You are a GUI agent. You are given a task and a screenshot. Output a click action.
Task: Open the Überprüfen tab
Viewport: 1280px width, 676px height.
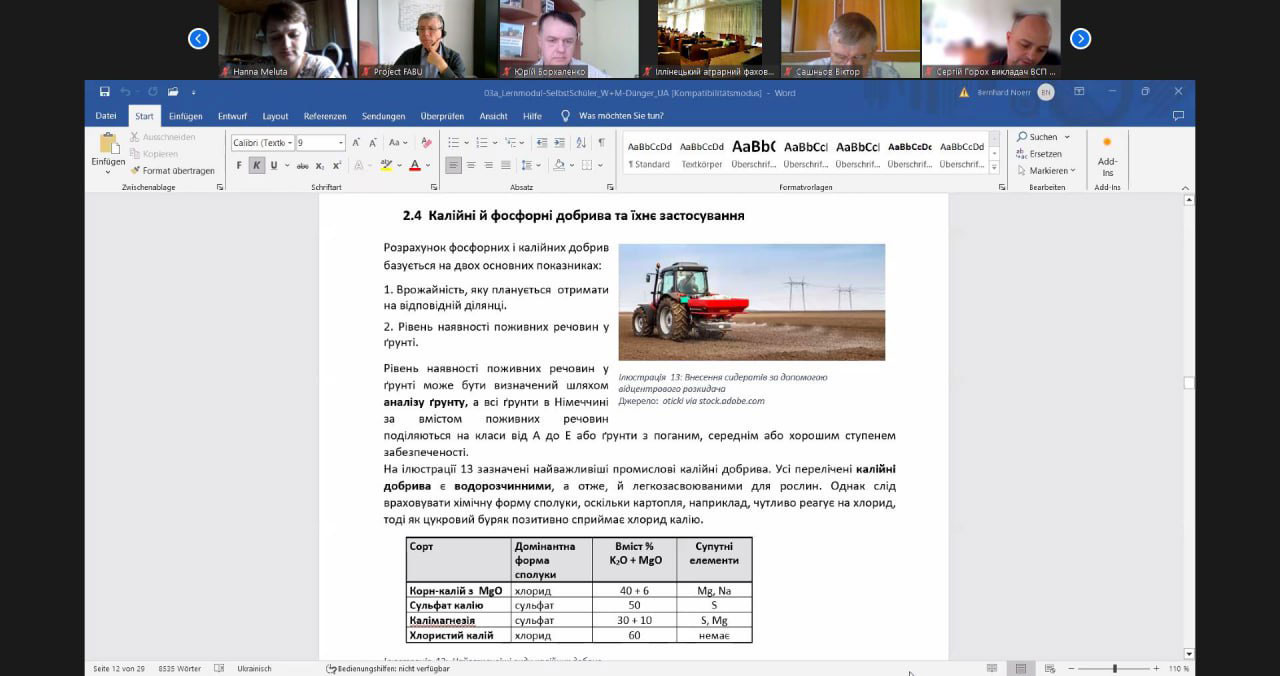(442, 116)
